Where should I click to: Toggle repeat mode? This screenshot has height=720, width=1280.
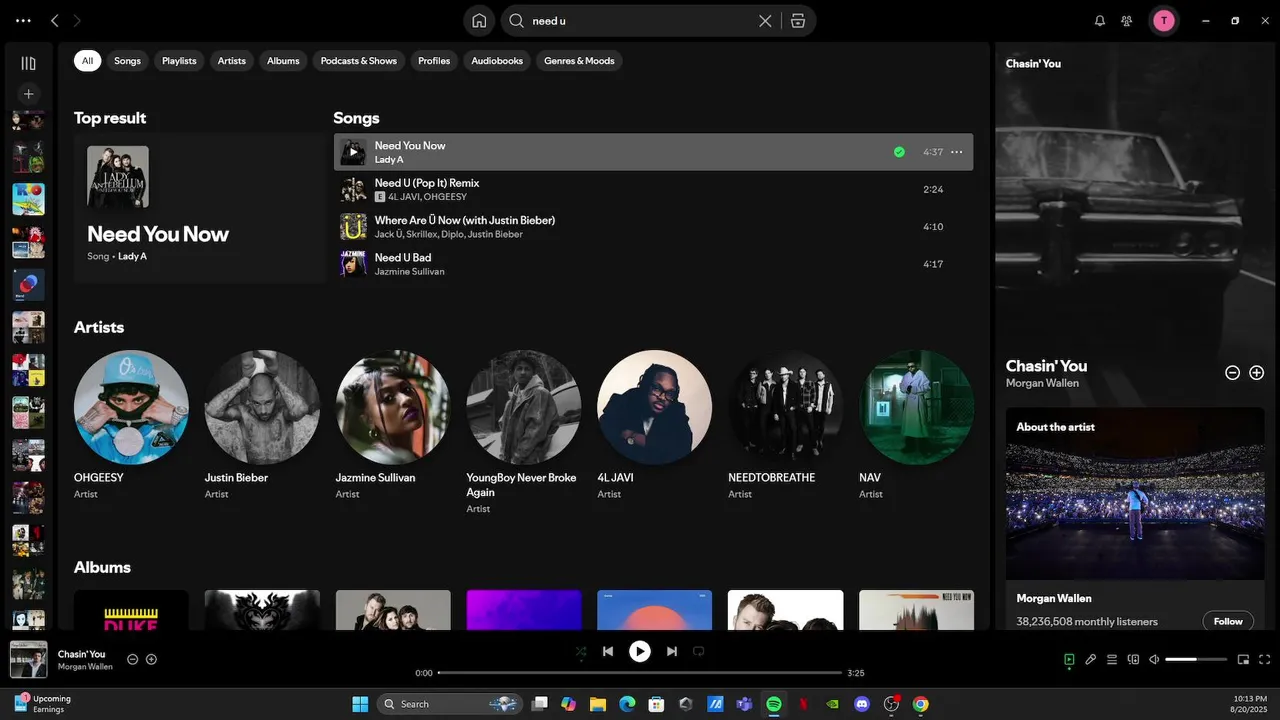click(699, 651)
